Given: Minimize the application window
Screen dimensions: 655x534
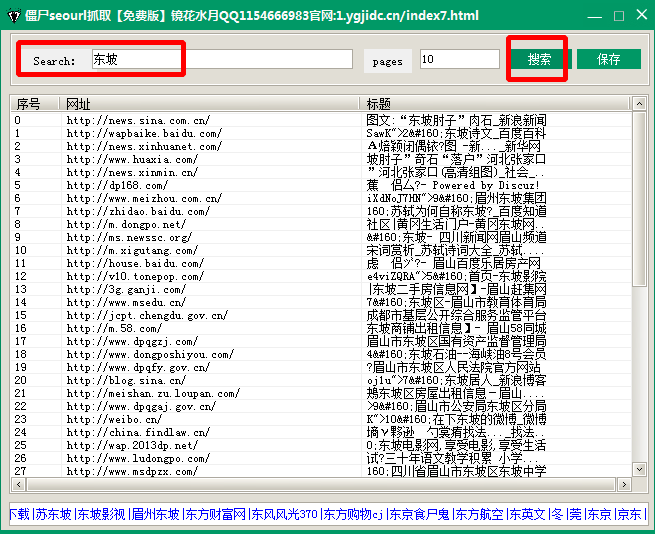Looking at the screenshot, I should click(x=594, y=16).
